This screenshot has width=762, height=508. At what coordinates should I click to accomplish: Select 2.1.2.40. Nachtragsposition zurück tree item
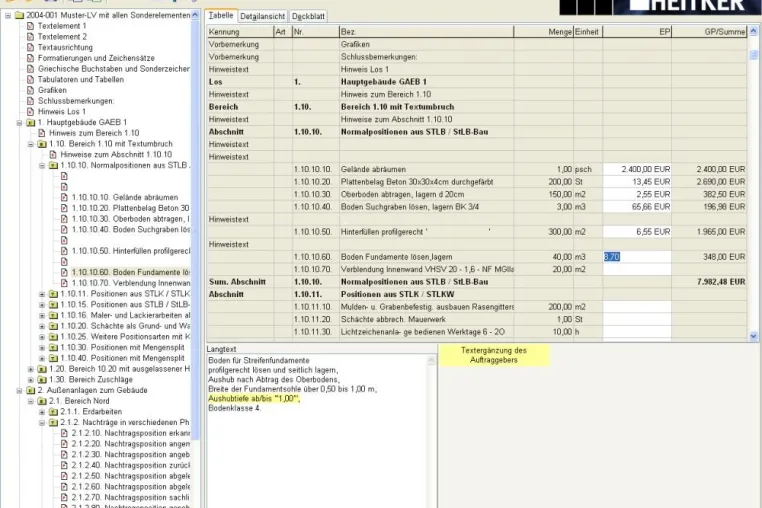pyautogui.click(x=131, y=465)
